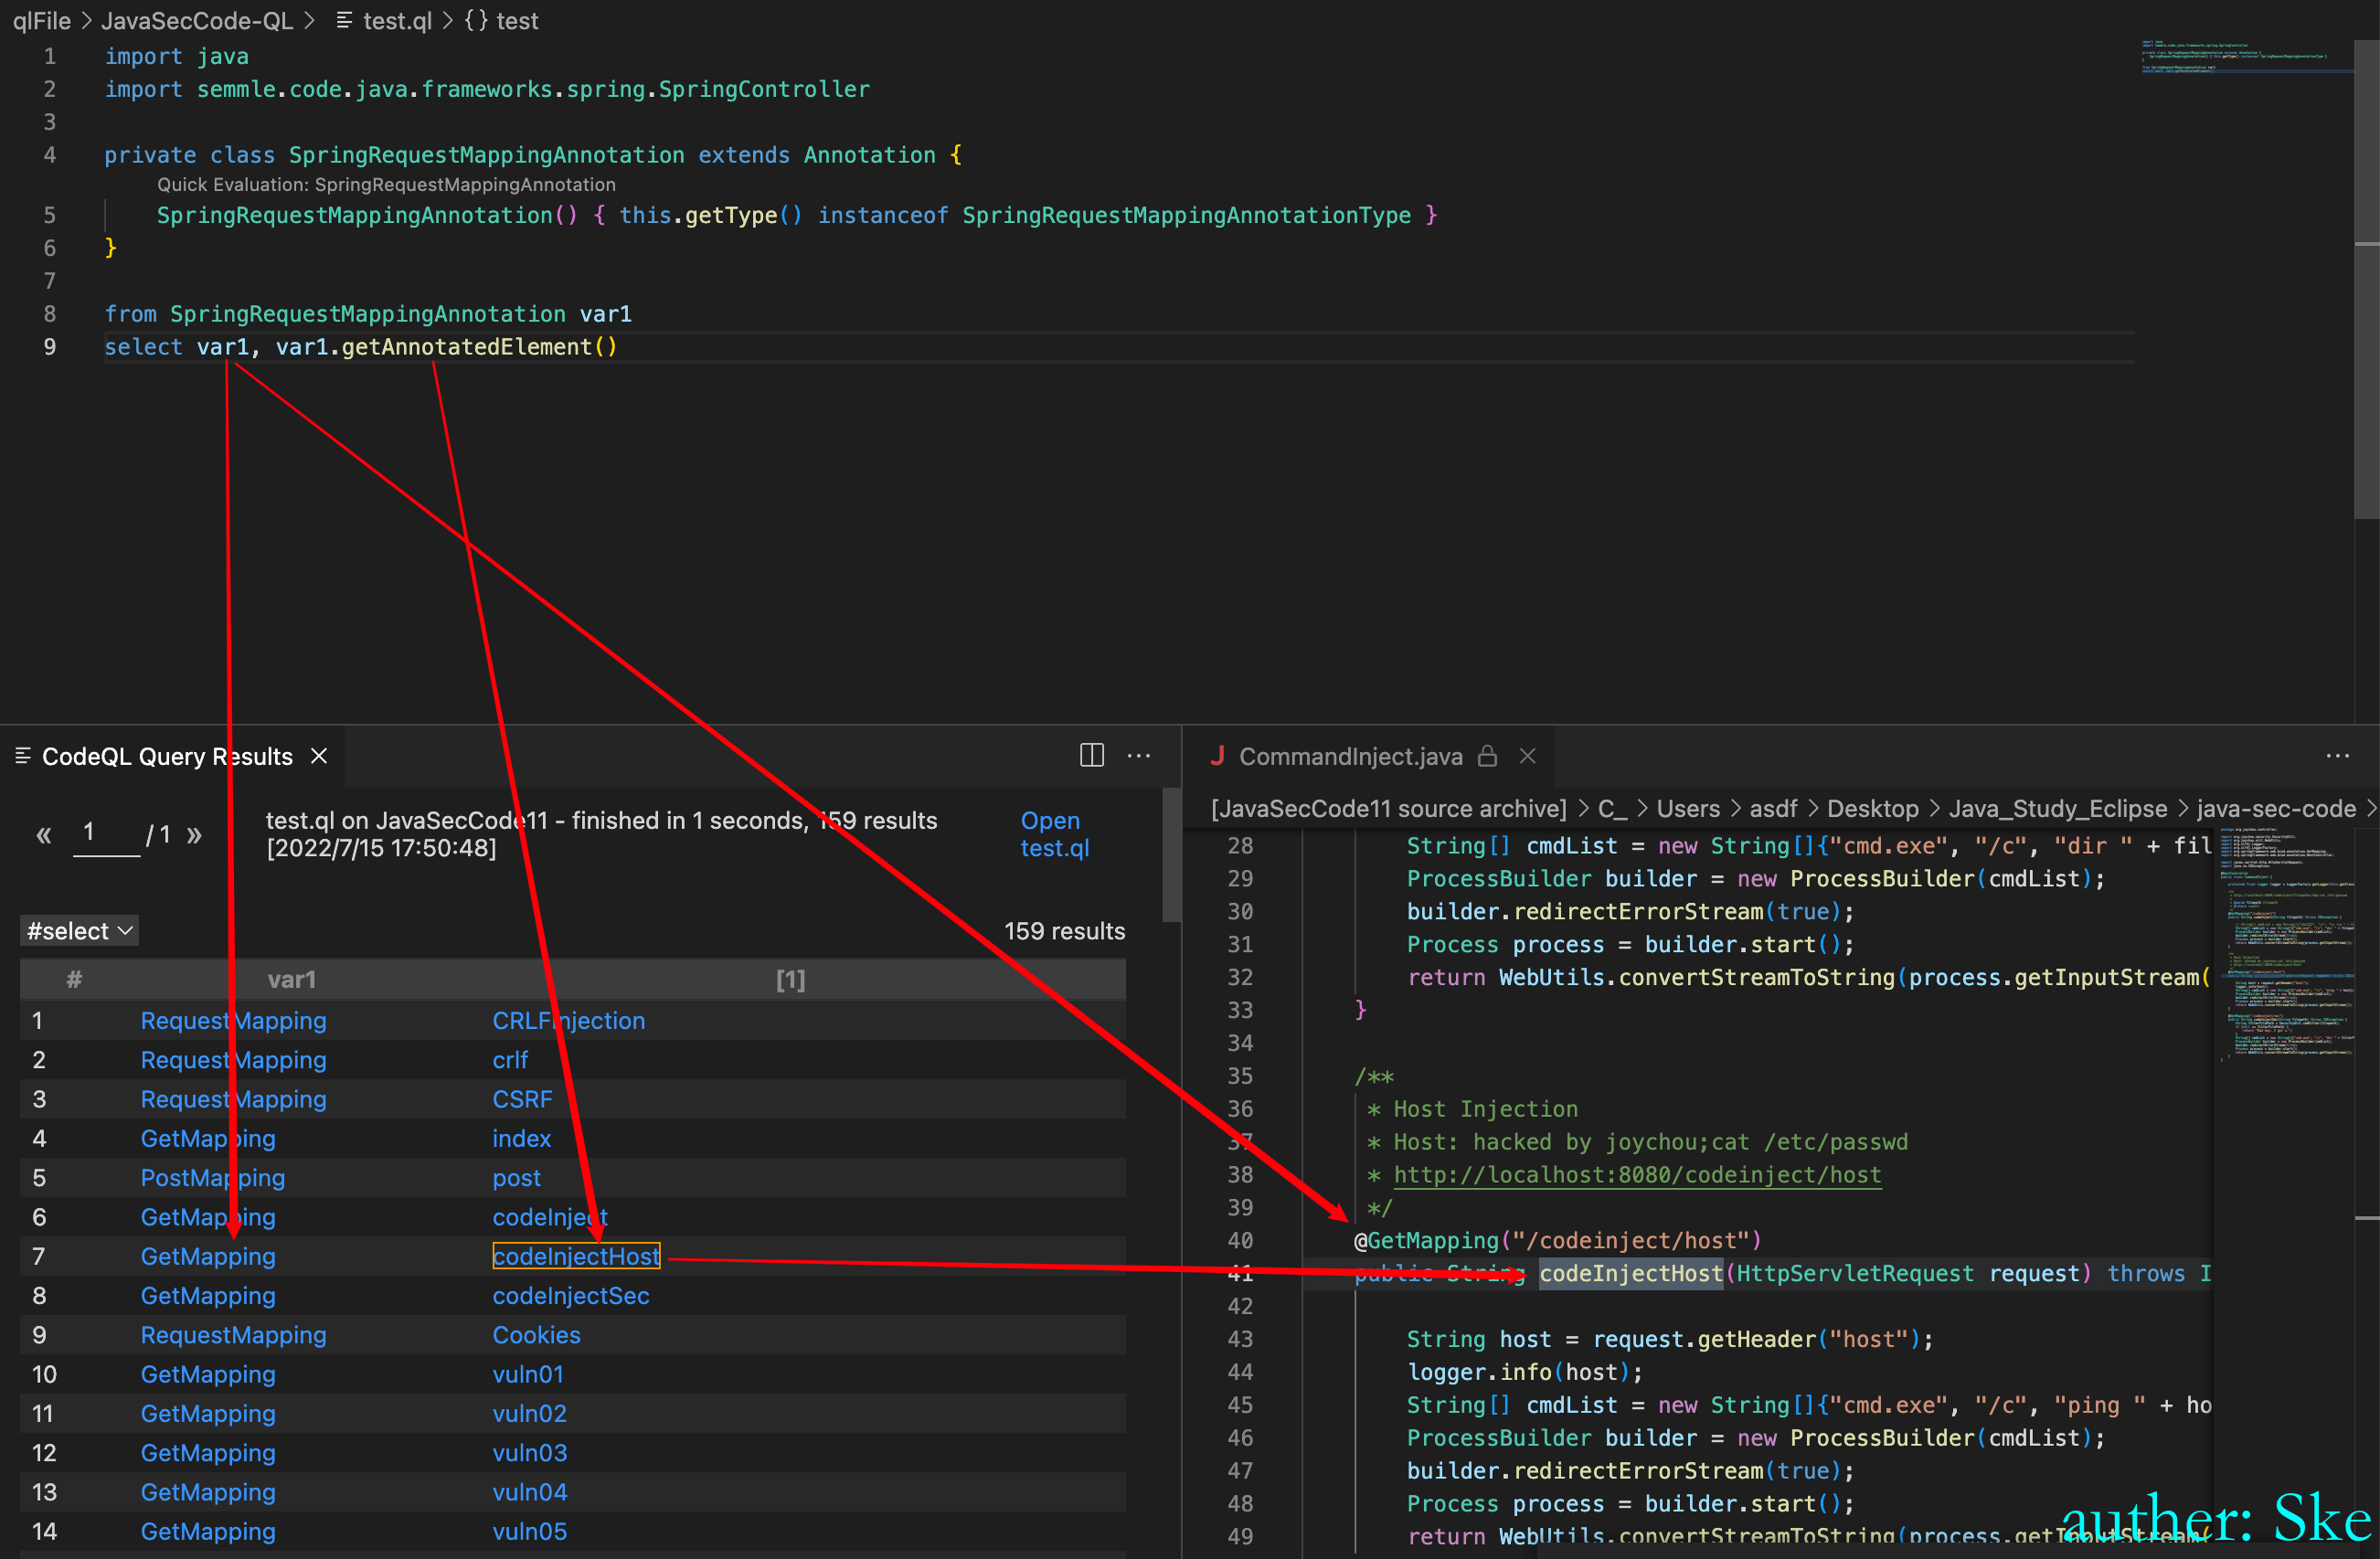Open test.ql link

[x=1053, y=834]
